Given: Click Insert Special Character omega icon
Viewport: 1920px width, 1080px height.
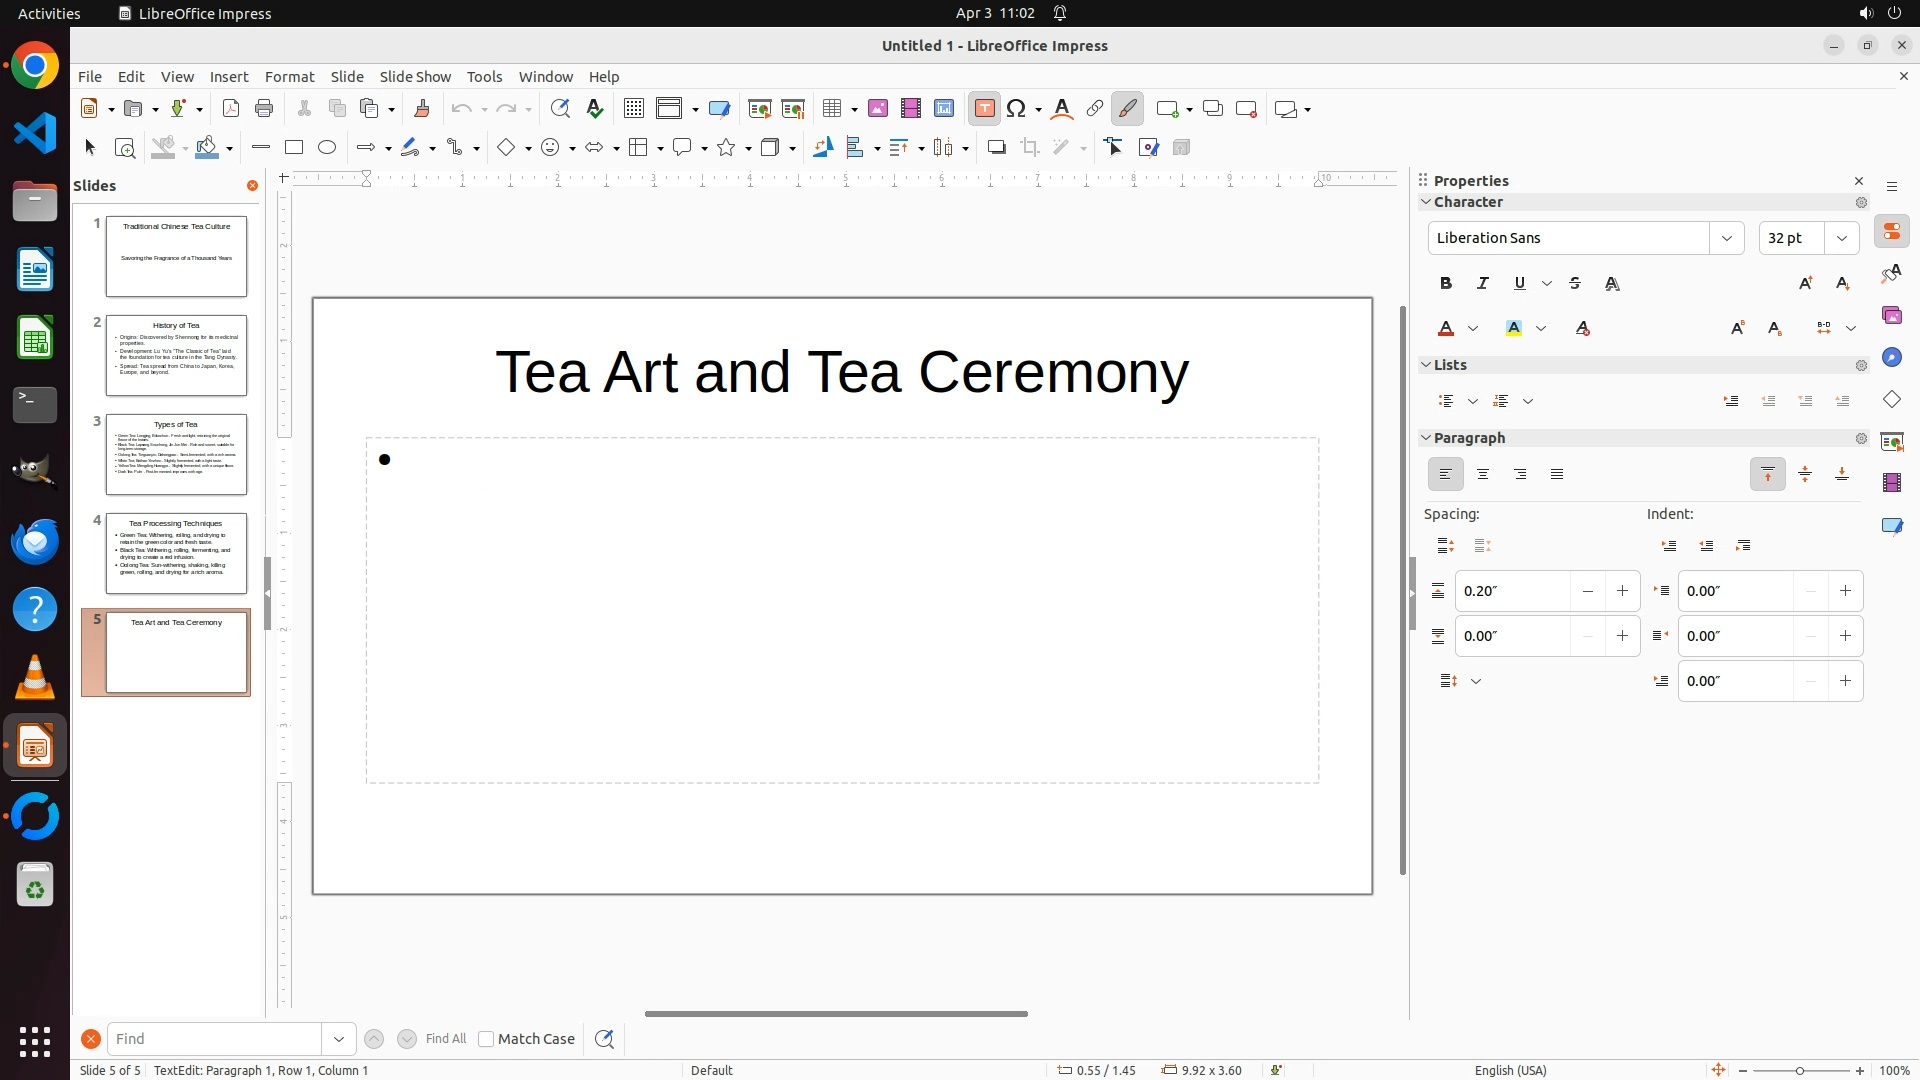Looking at the screenshot, I should coord(1017,109).
